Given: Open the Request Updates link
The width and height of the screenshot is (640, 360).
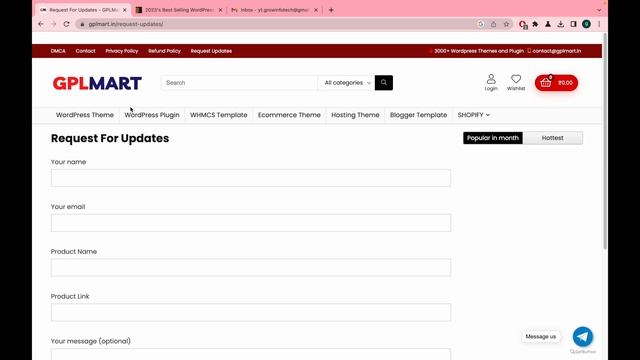Looking at the screenshot, I should [x=211, y=51].
